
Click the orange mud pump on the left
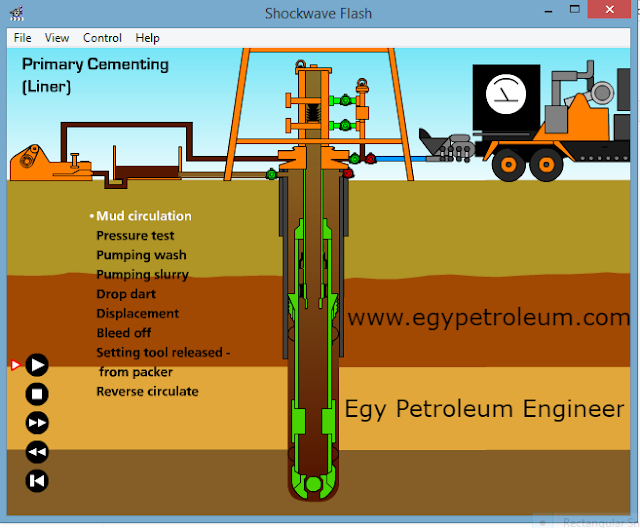pos(50,164)
